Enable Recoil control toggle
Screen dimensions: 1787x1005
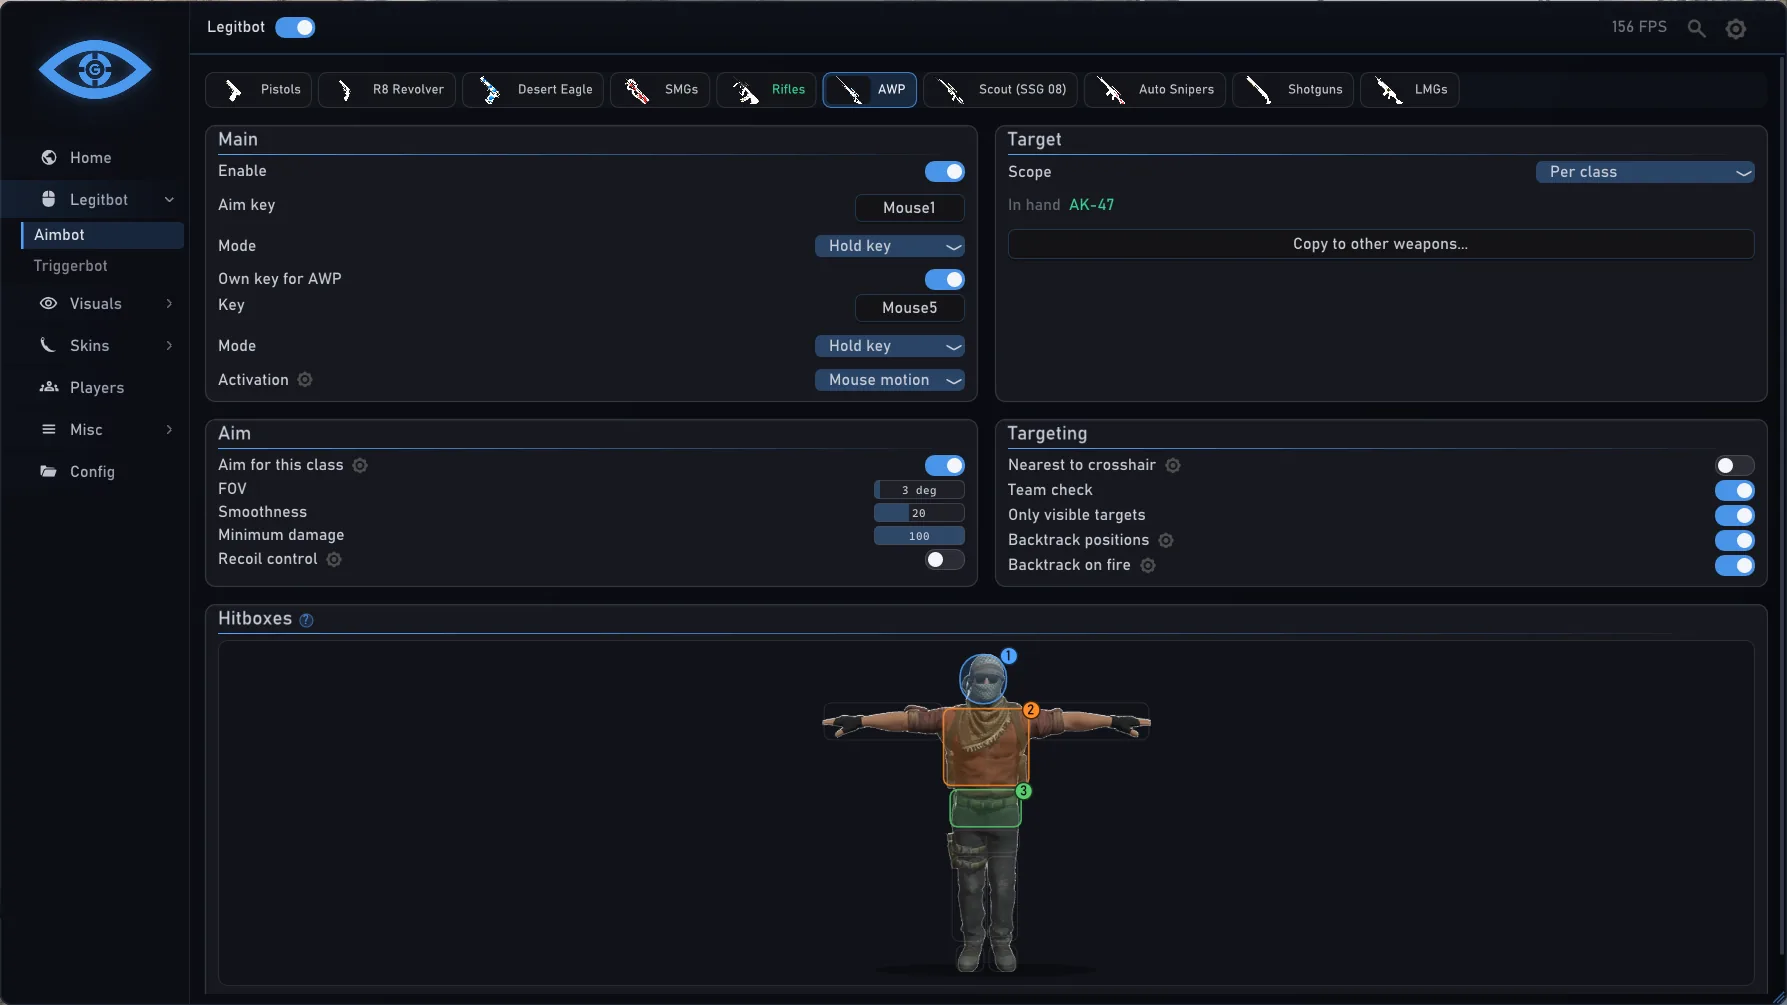944,559
